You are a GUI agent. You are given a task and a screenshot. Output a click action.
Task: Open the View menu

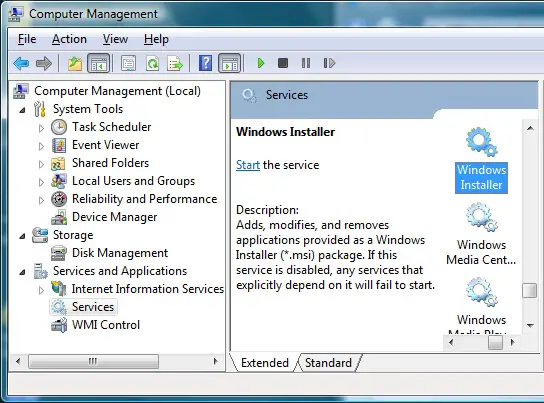pos(115,39)
